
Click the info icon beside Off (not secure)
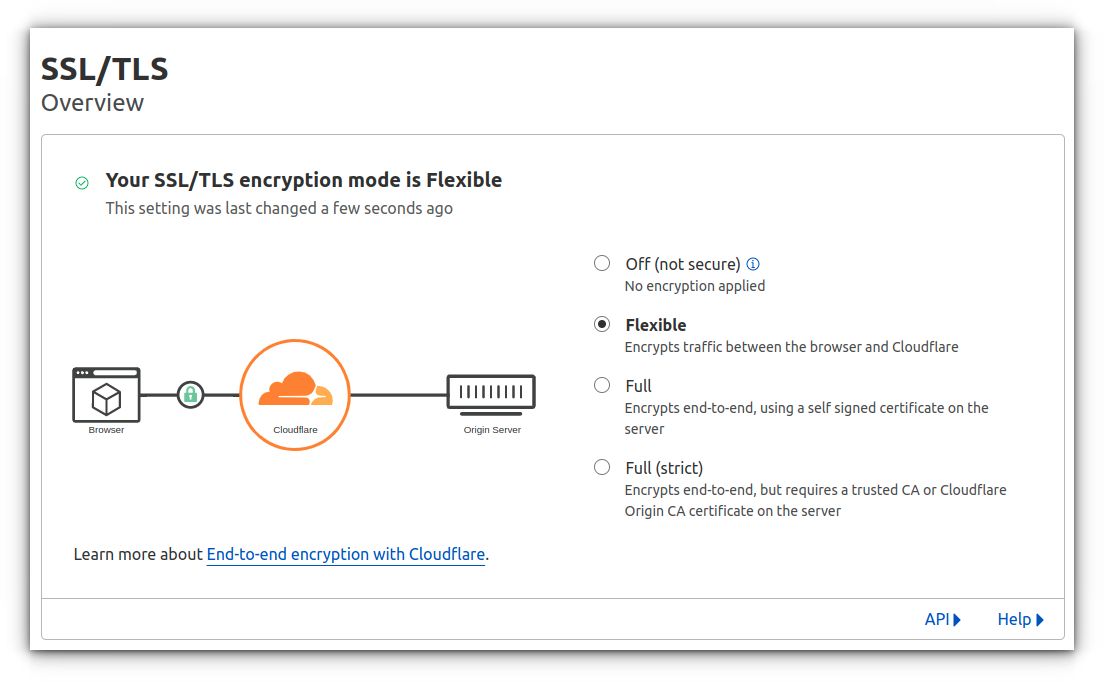753,264
